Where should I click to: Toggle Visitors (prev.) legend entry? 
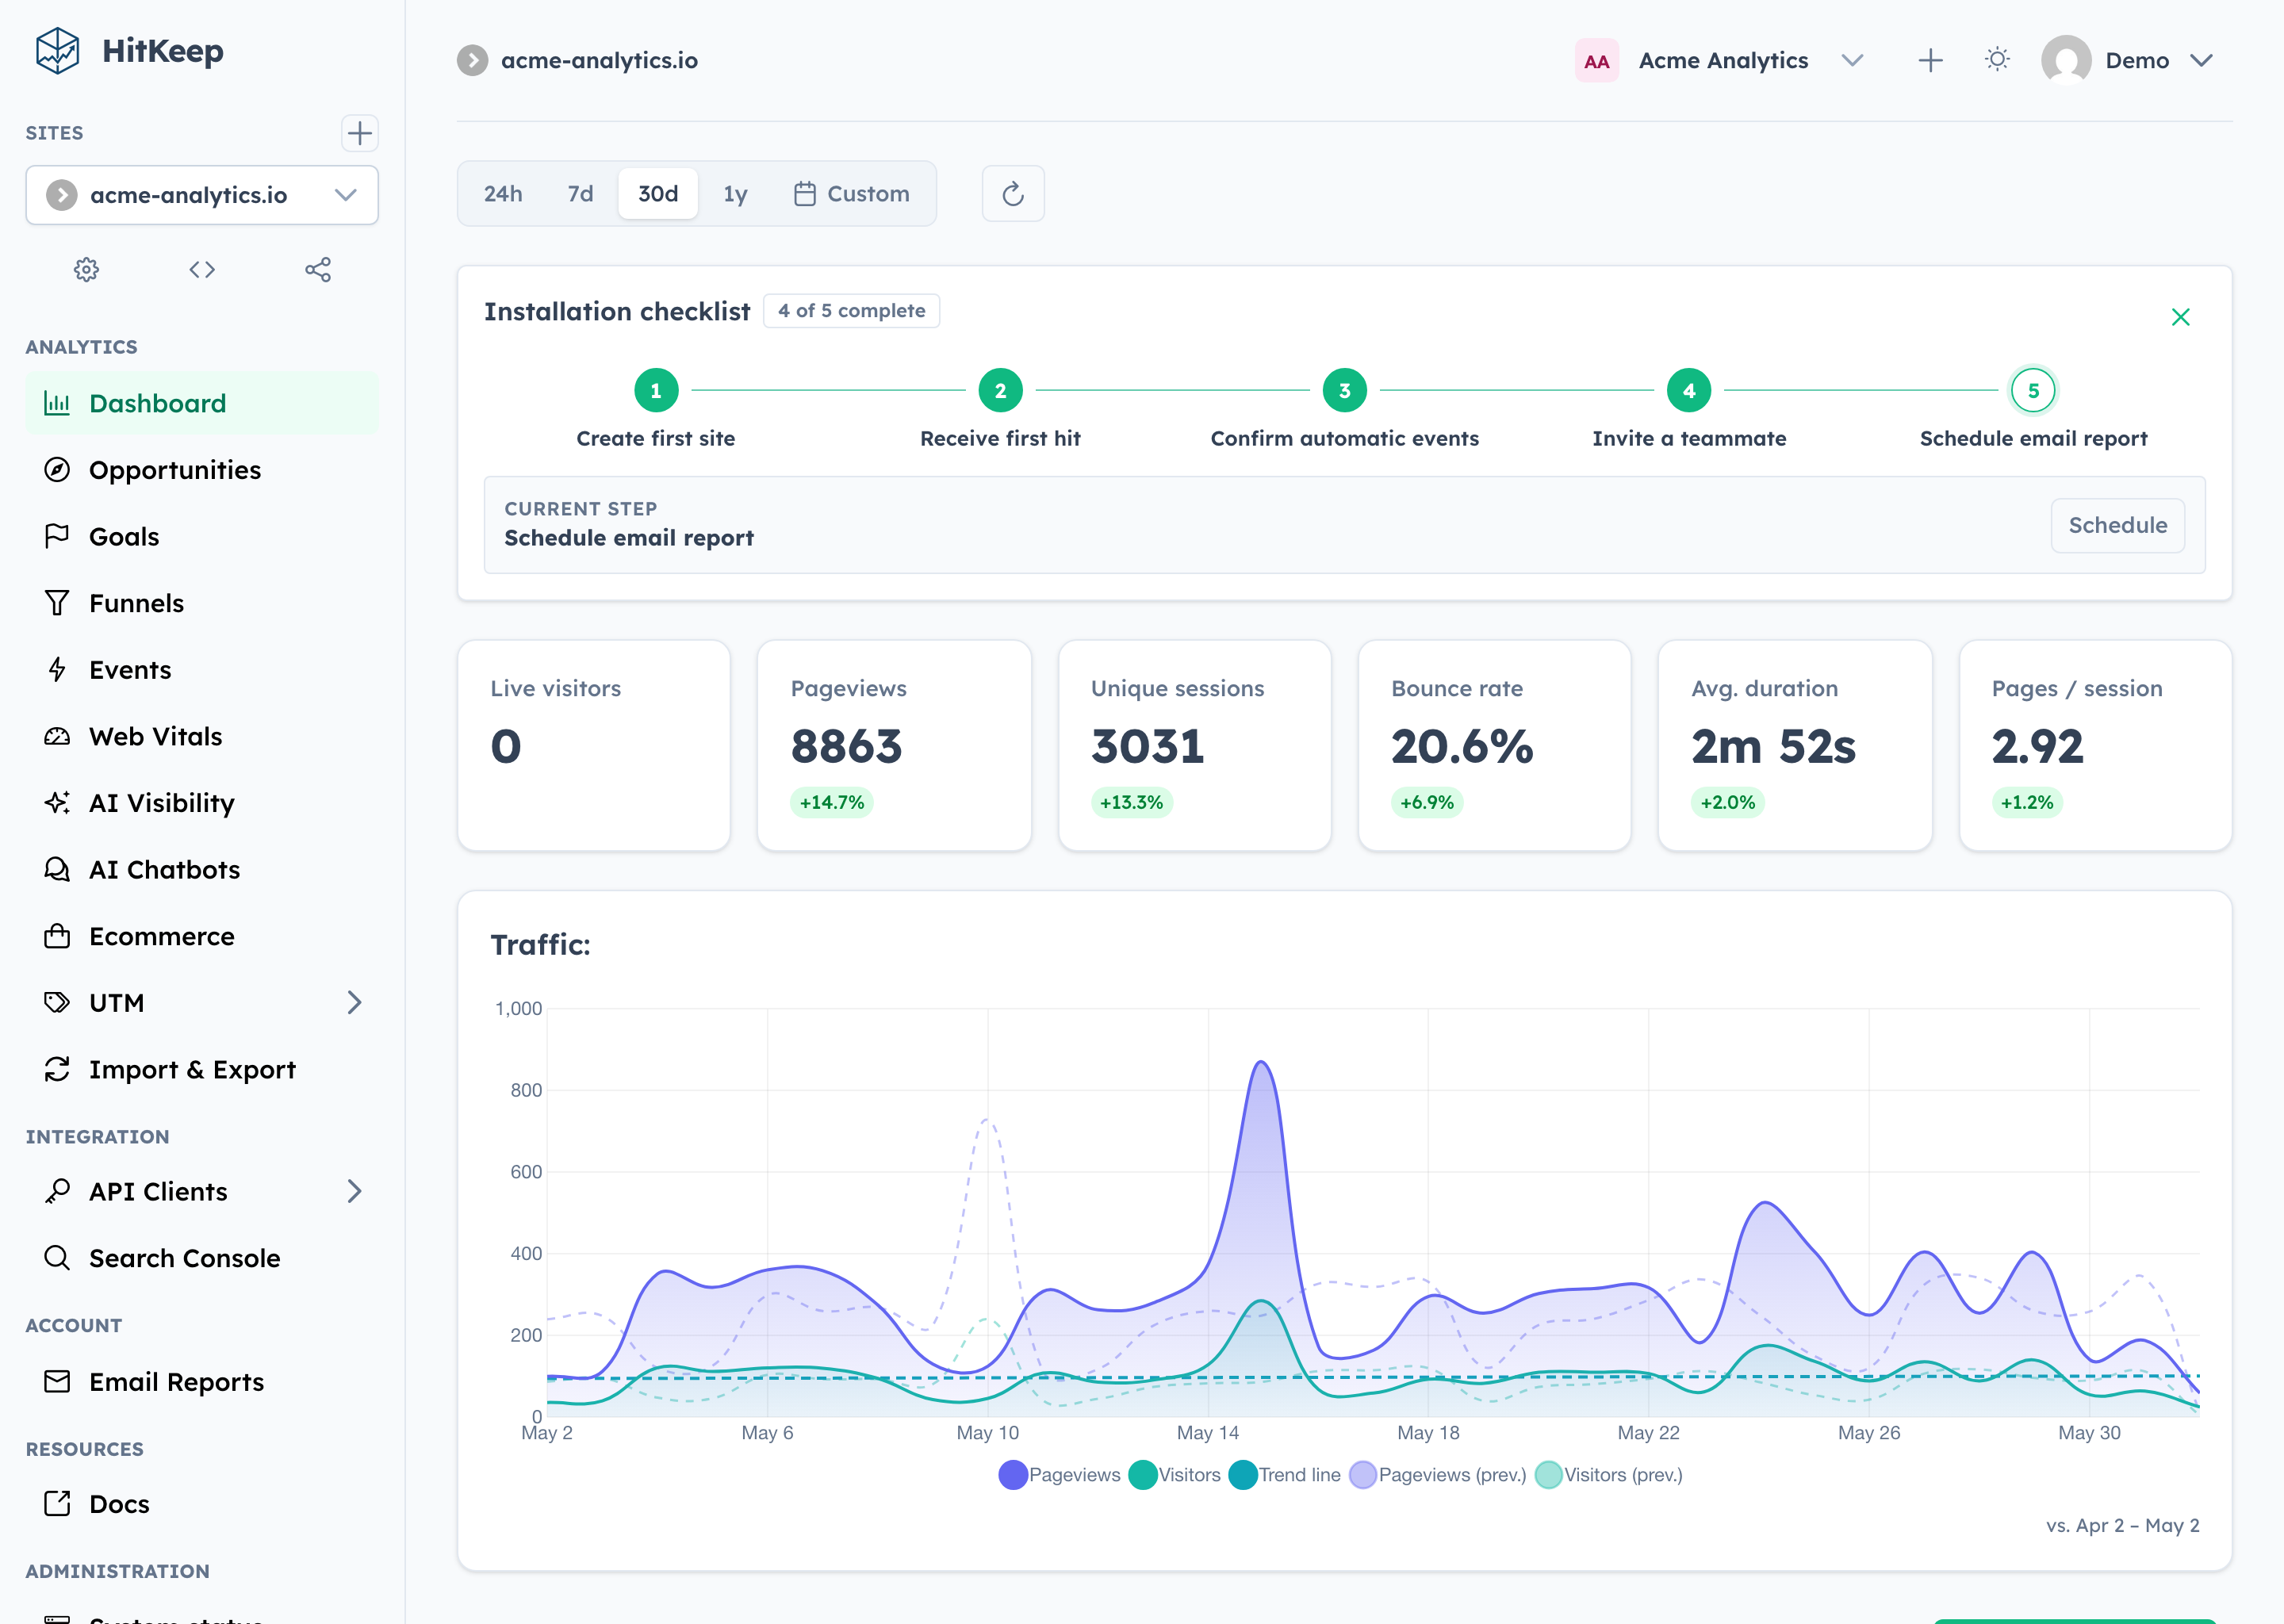(x=1609, y=1475)
